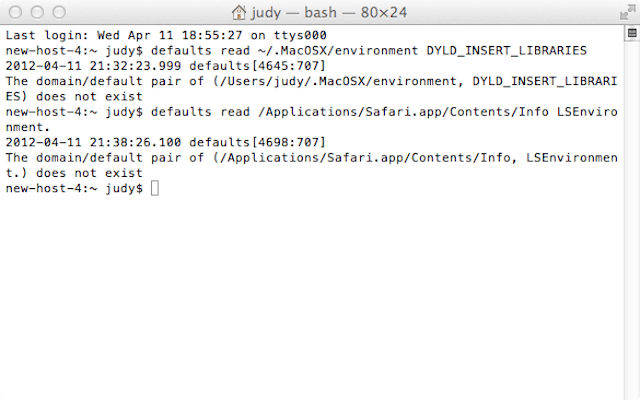The width and height of the screenshot is (640, 400).
Task: Click the LSEnvironmen error message line
Action: 311,158
